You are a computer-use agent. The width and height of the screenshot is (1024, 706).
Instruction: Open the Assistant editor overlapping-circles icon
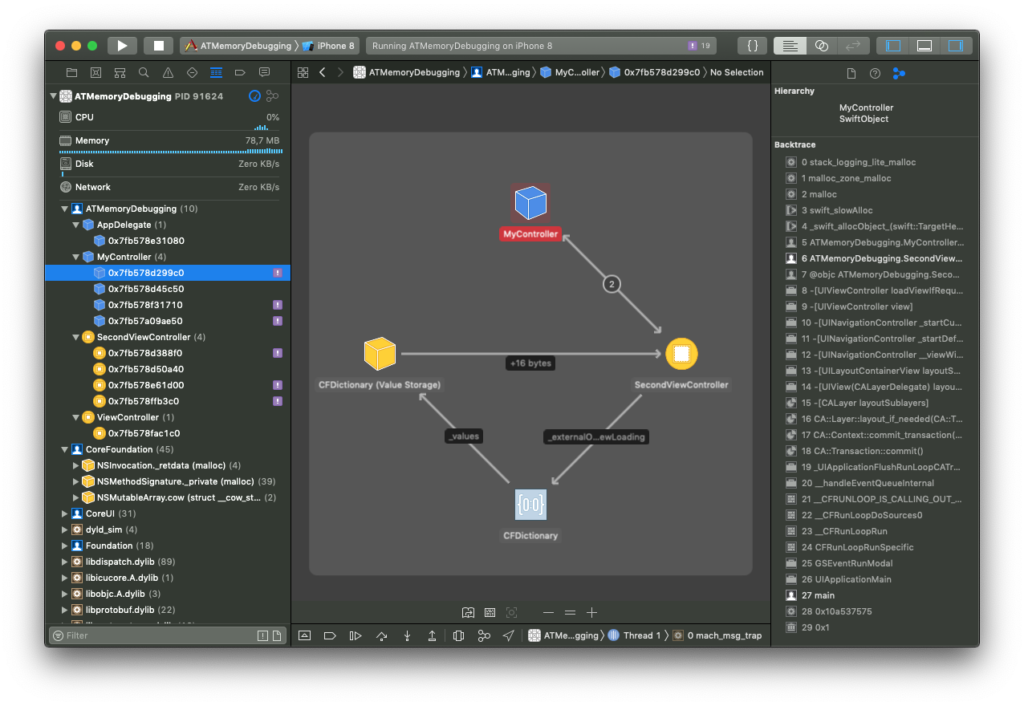[x=821, y=46]
